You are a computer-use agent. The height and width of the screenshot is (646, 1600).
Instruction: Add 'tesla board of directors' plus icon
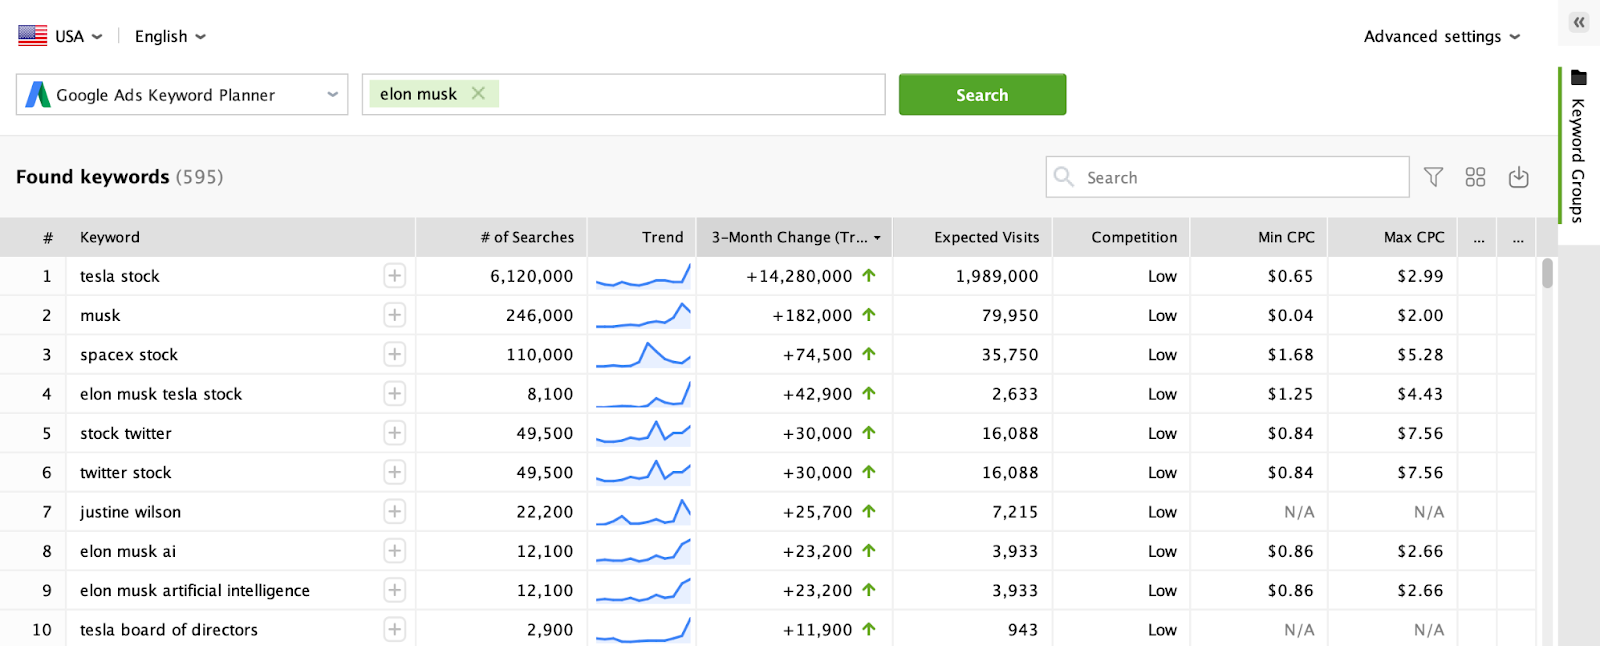(x=395, y=630)
